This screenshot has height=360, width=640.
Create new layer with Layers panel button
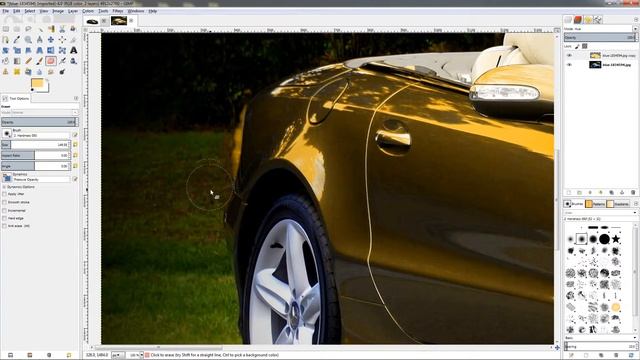tap(569, 192)
